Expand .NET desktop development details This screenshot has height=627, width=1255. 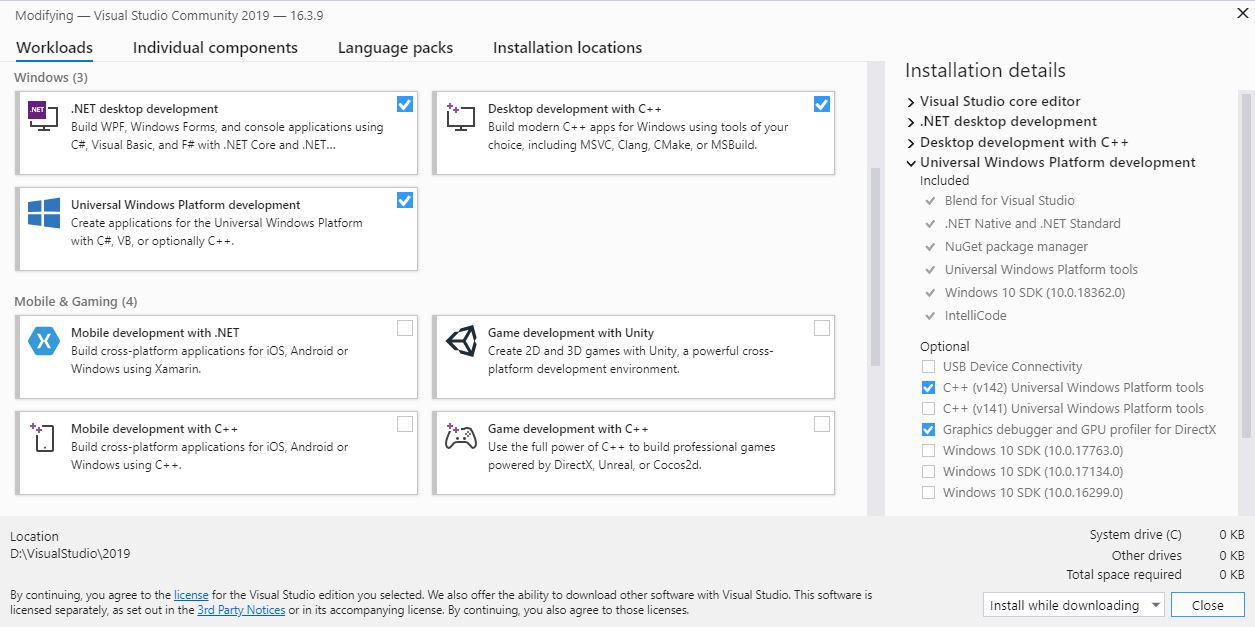point(911,122)
